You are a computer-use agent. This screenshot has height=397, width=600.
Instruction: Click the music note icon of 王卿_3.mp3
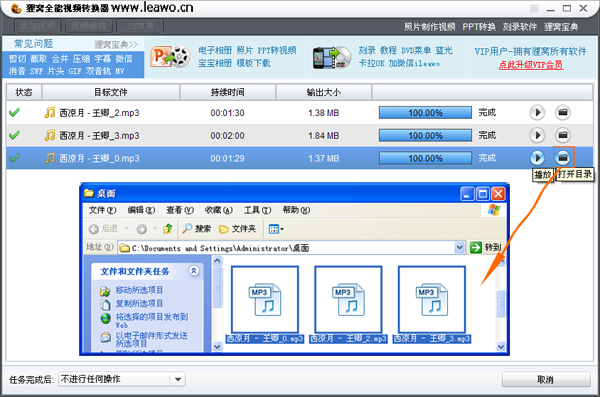pyautogui.click(x=50, y=135)
